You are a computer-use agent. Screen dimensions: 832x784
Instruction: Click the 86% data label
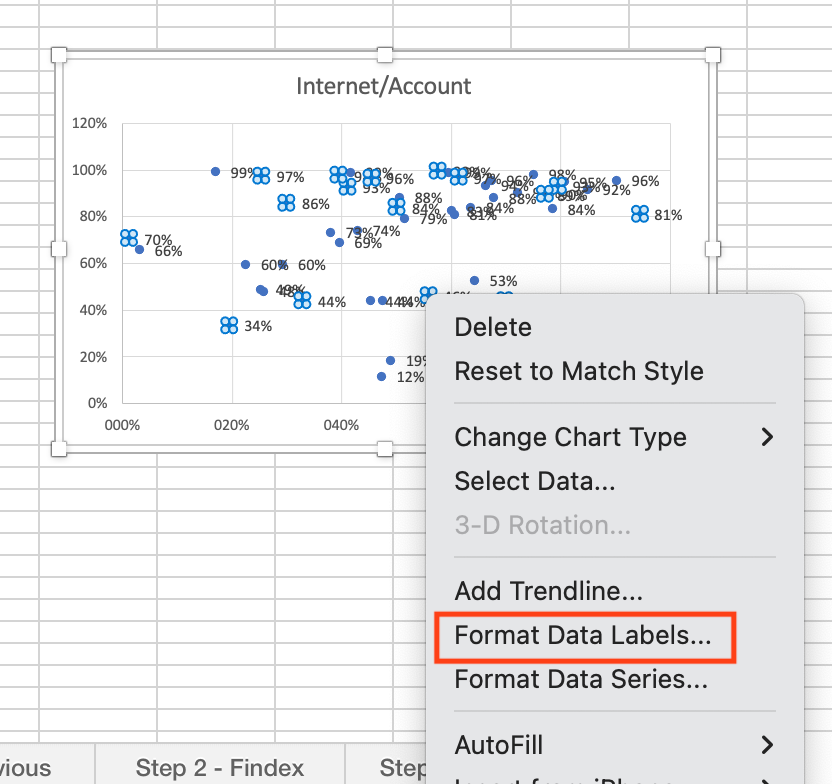pyautogui.click(x=316, y=204)
